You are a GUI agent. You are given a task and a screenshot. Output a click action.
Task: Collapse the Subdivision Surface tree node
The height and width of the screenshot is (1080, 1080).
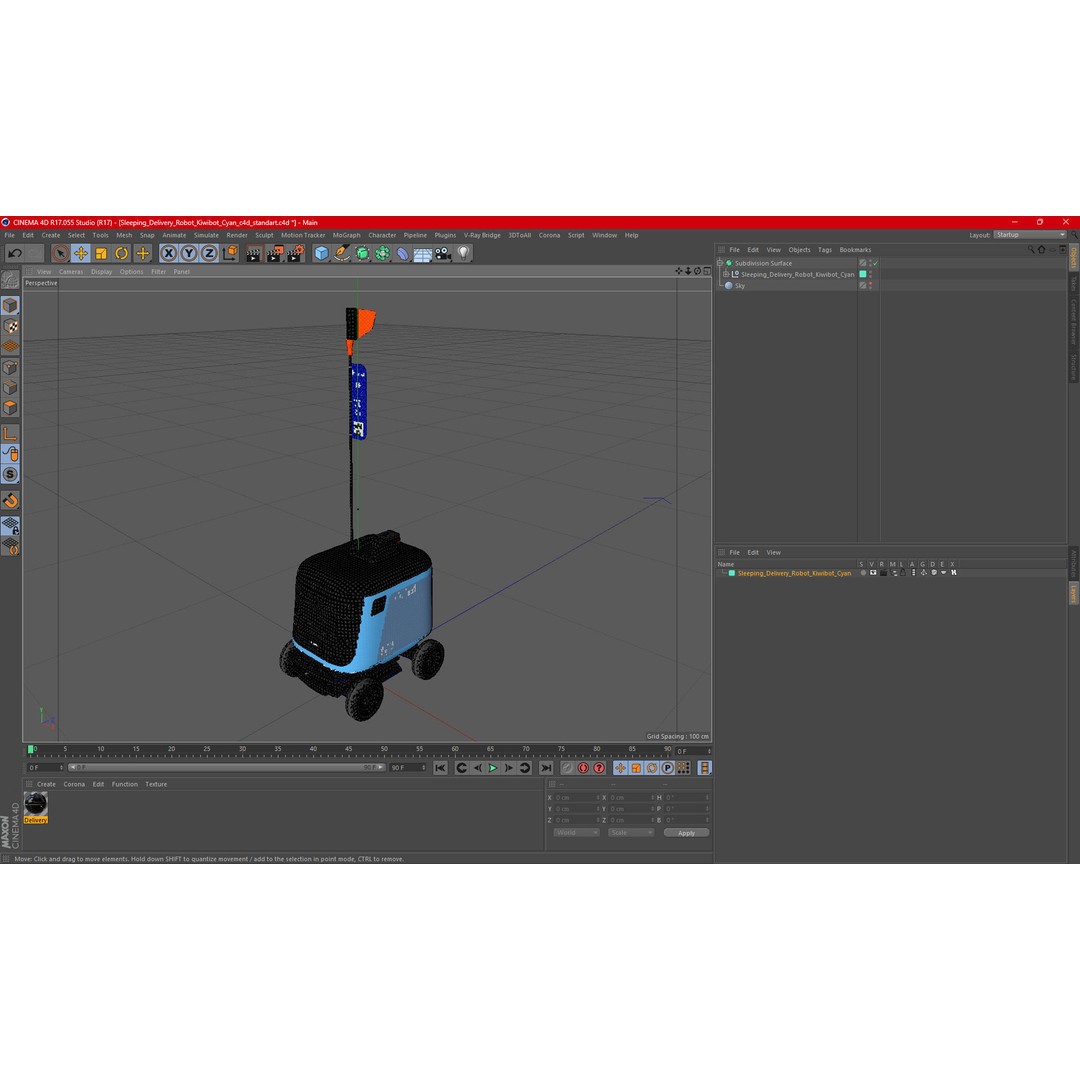pos(720,263)
